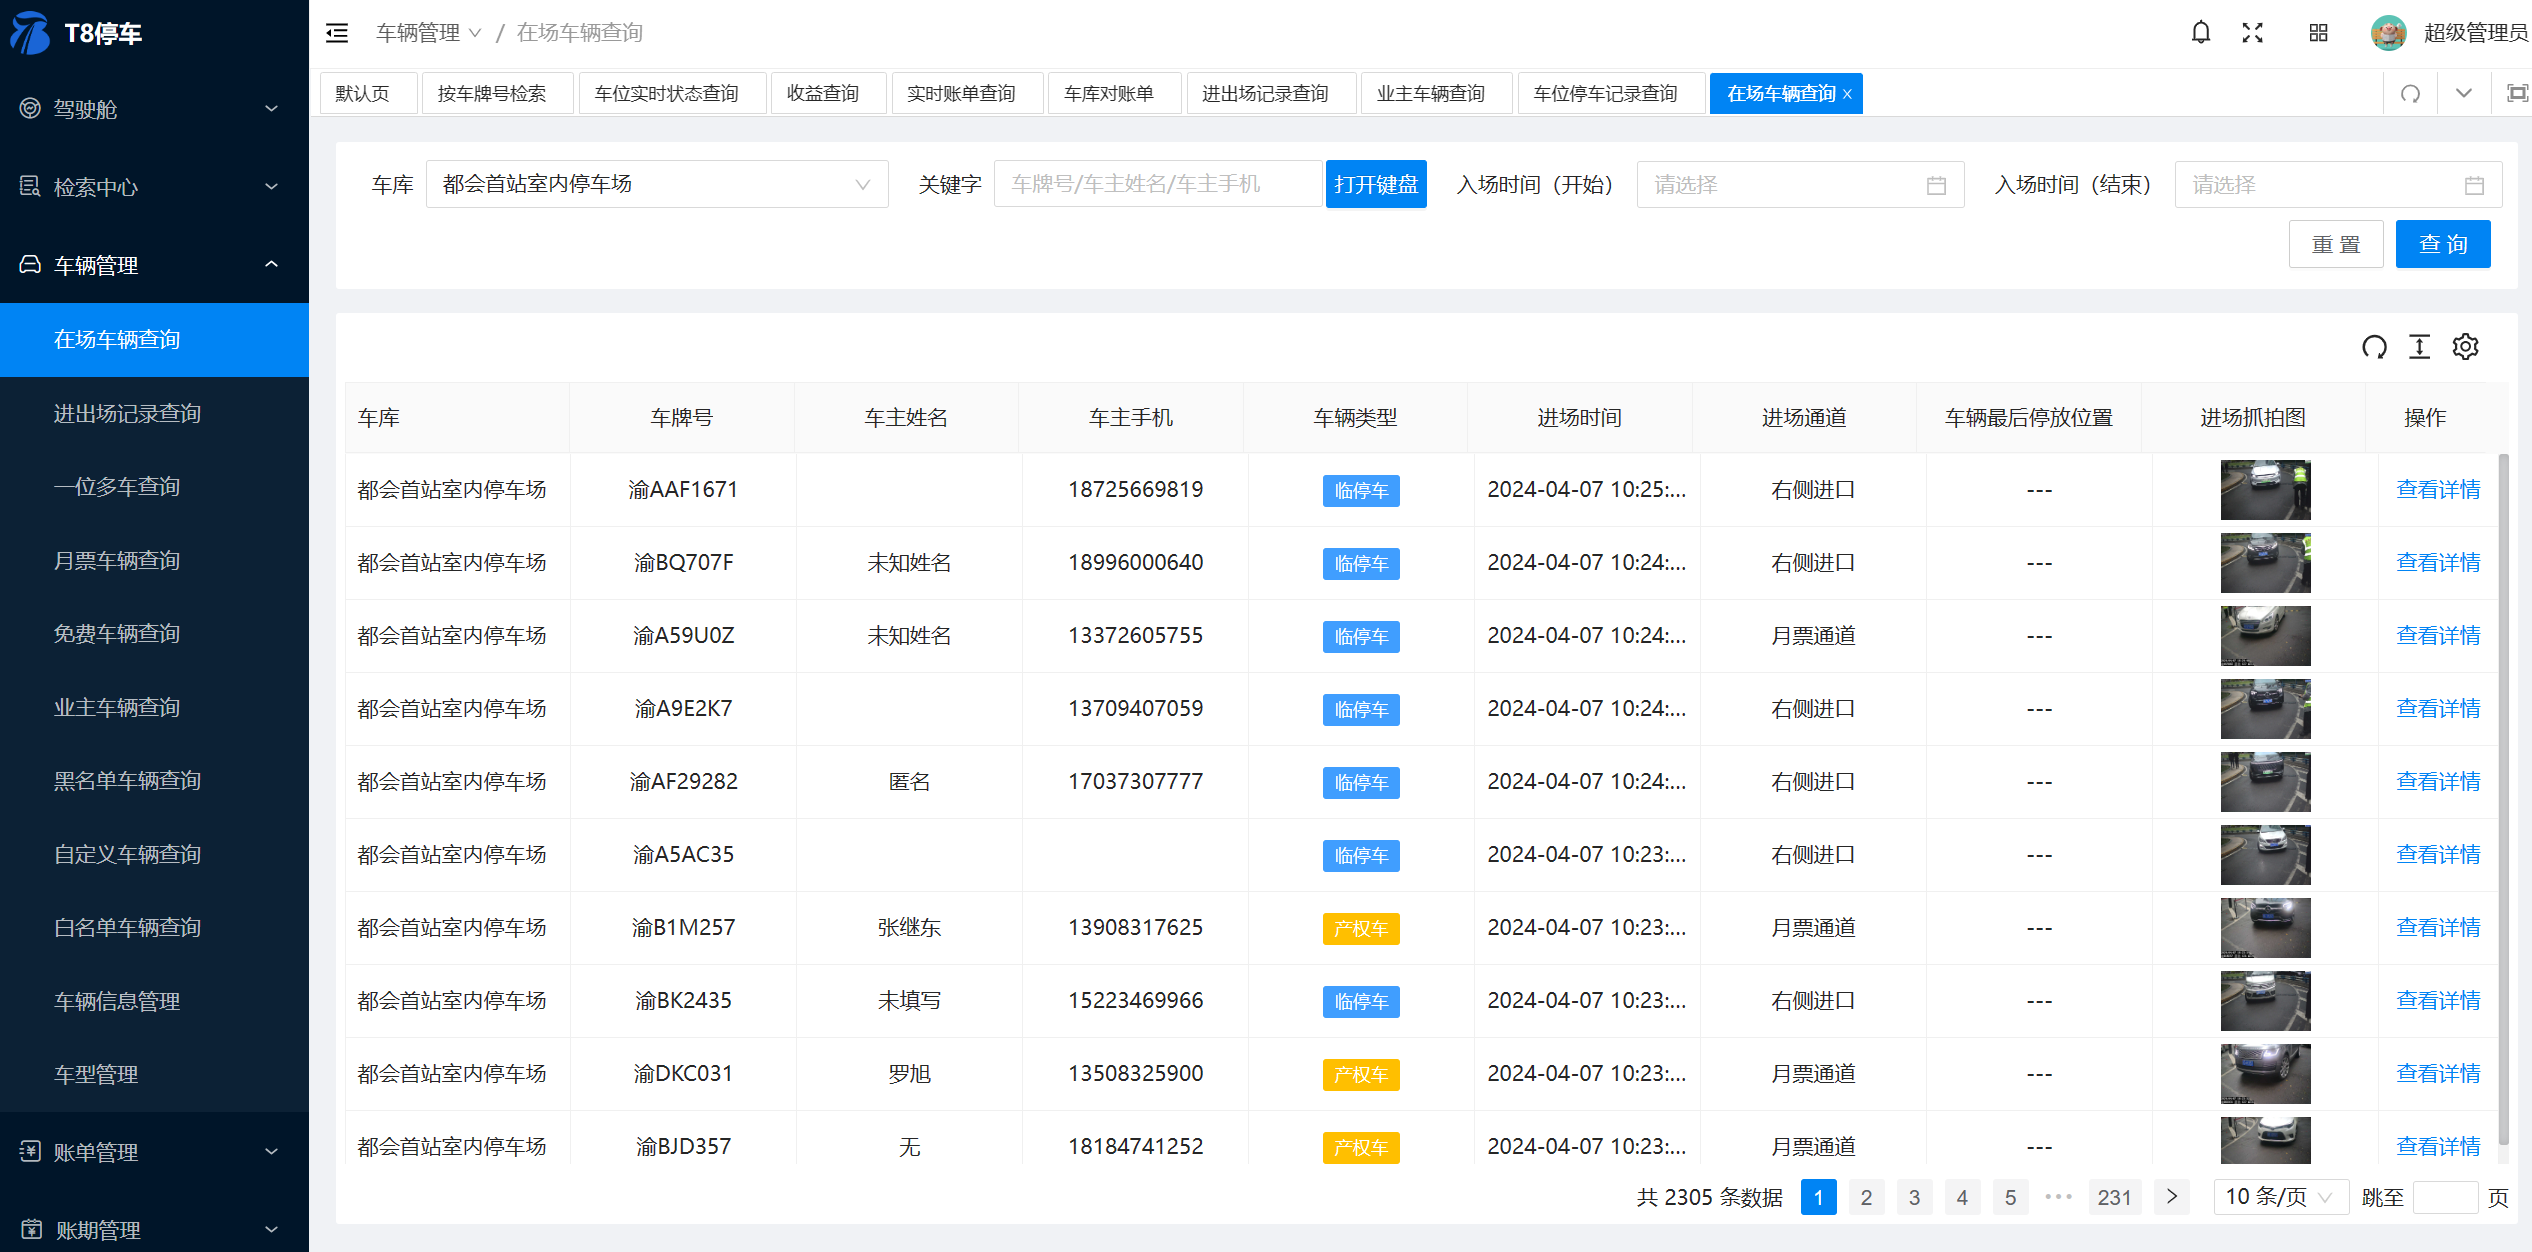Expand the 账期管理 sidebar menu
Viewport: 2532px width, 1252px height.
coord(154,1230)
